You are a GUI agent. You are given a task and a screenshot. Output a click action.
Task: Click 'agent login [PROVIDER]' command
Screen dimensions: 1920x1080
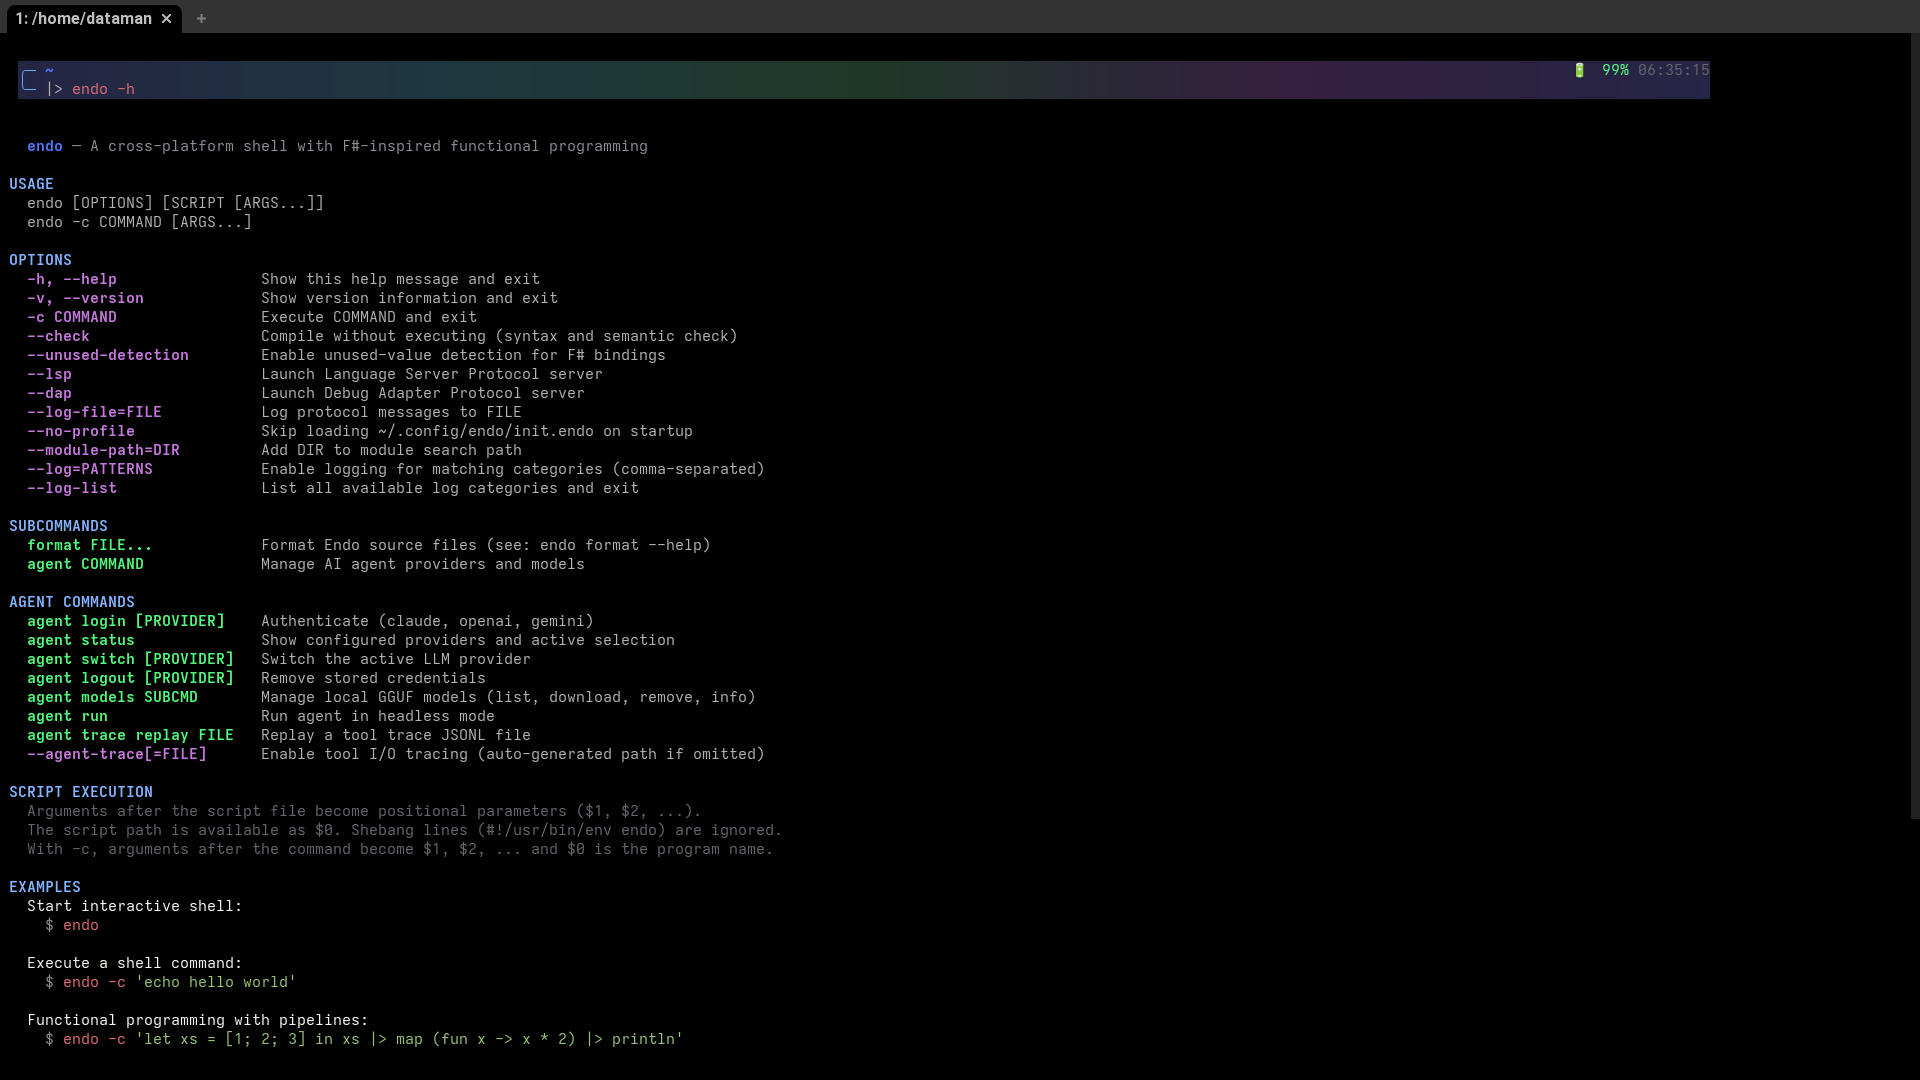[126, 621]
